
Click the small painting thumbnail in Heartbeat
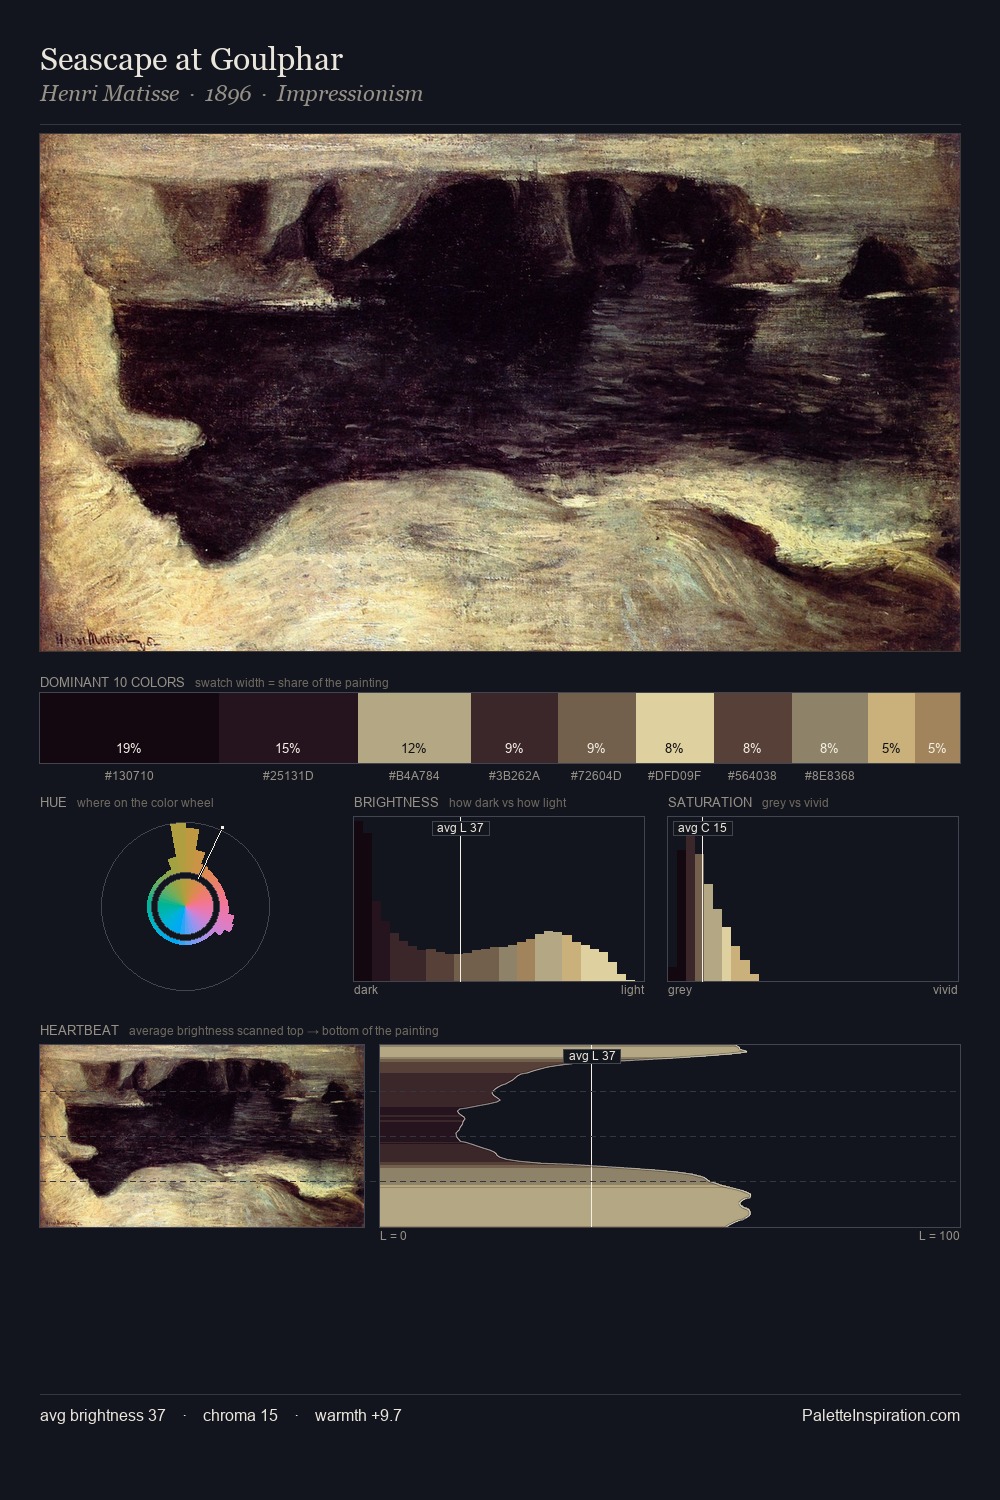(202, 1136)
